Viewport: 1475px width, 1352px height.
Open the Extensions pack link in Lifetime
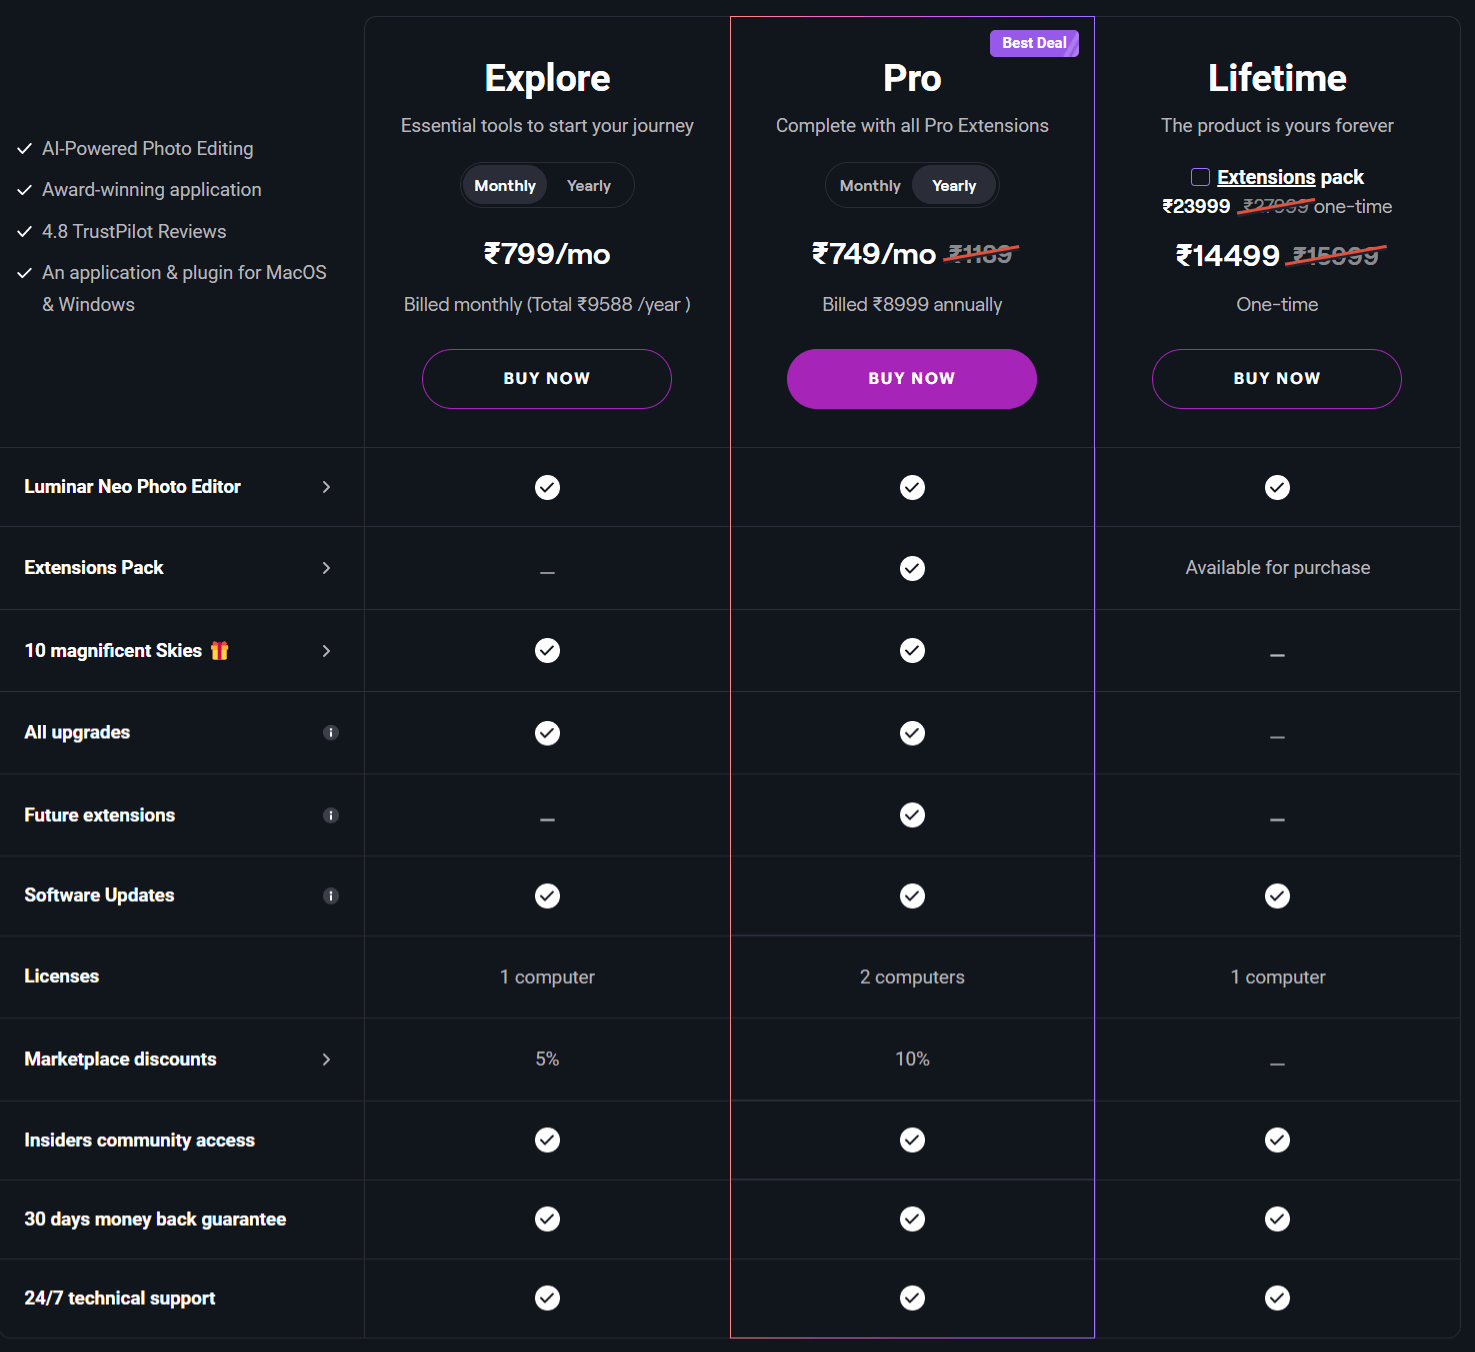[x=1266, y=177]
